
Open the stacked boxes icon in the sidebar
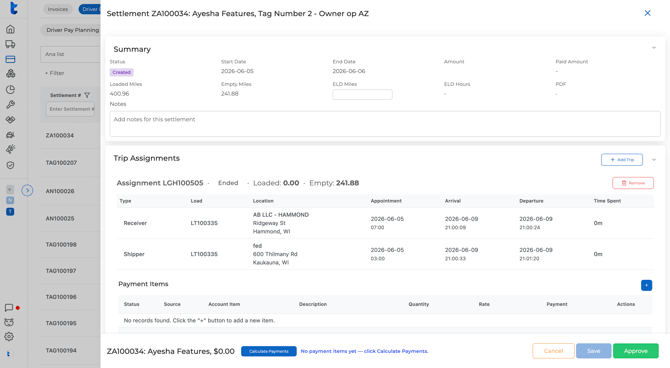coord(10,74)
